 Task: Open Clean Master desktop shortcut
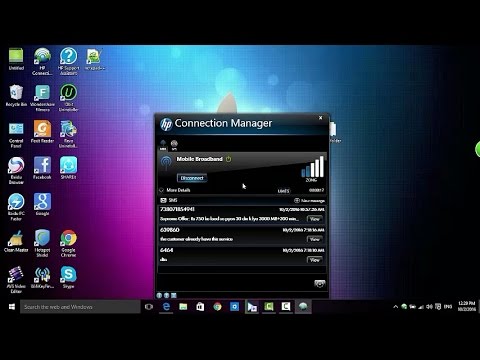pyautogui.click(x=16, y=241)
